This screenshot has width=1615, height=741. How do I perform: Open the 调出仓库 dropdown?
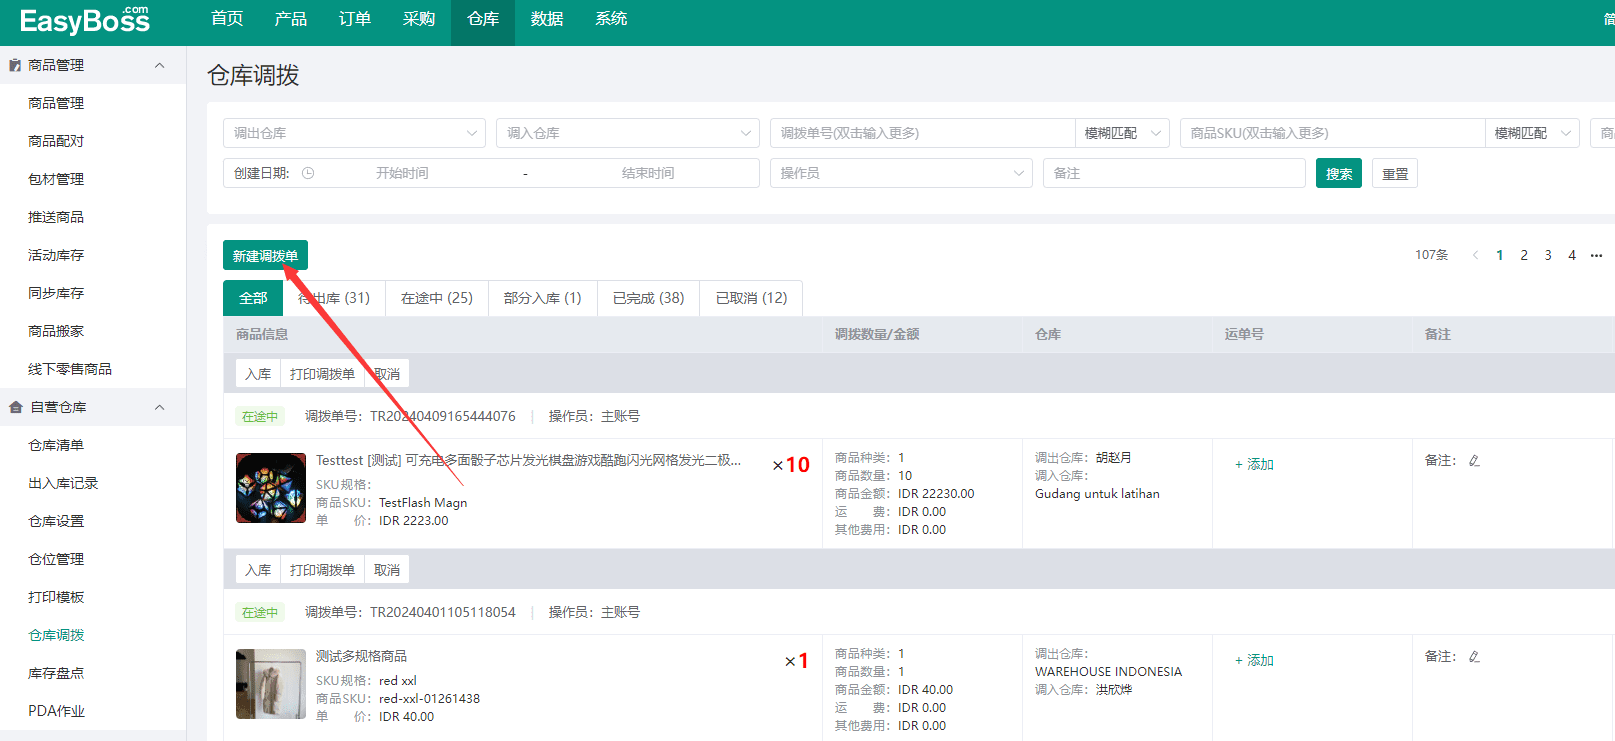354,133
